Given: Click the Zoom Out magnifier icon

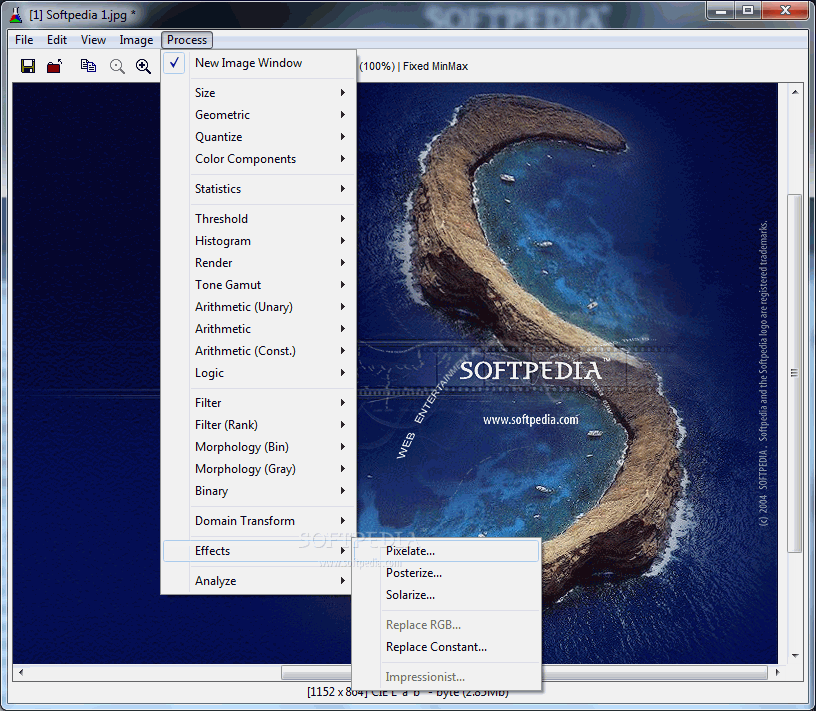Looking at the screenshot, I should tap(117, 66).
